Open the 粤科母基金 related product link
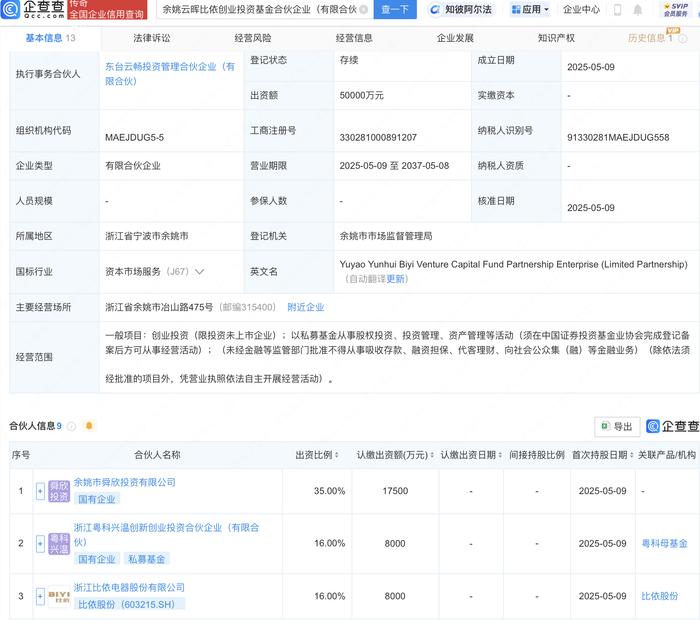 tap(664, 544)
